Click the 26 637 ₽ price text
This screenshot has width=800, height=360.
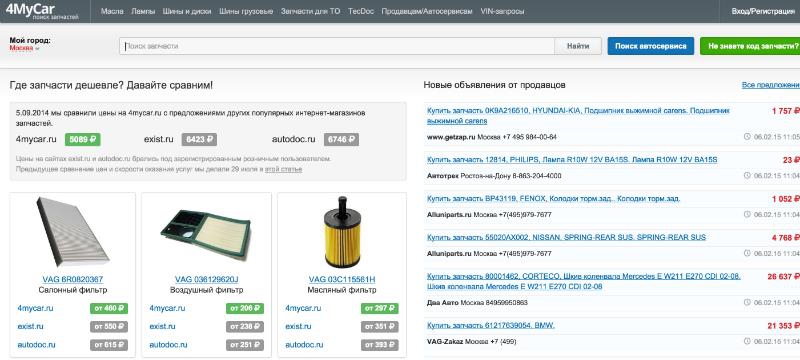(783, 276)
